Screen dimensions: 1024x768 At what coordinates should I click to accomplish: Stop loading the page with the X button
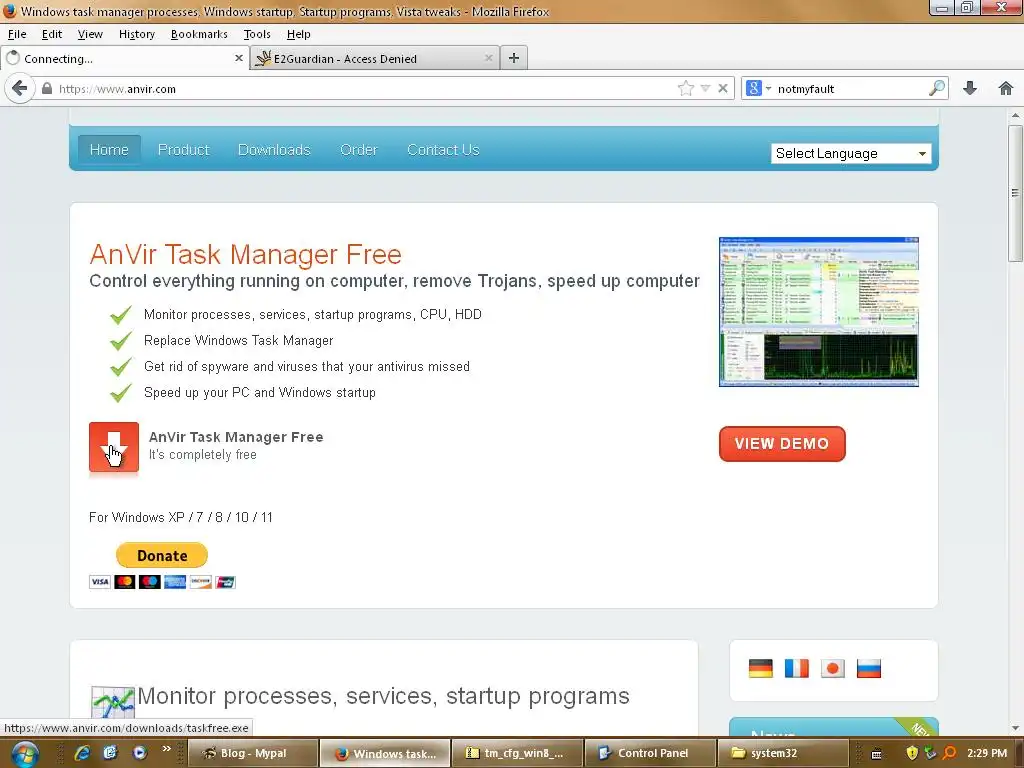coord(723,88)
